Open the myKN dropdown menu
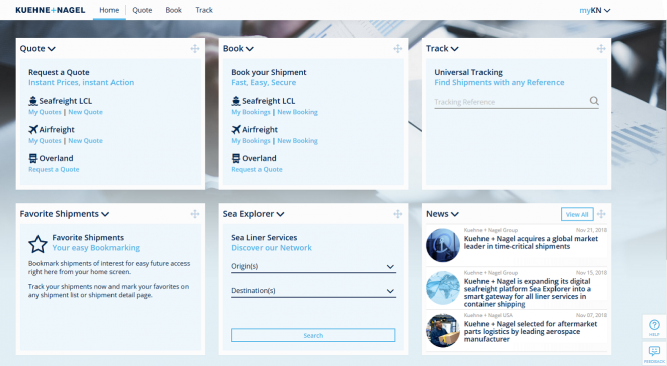Viewport: 667px width, 366px height. 595,10
